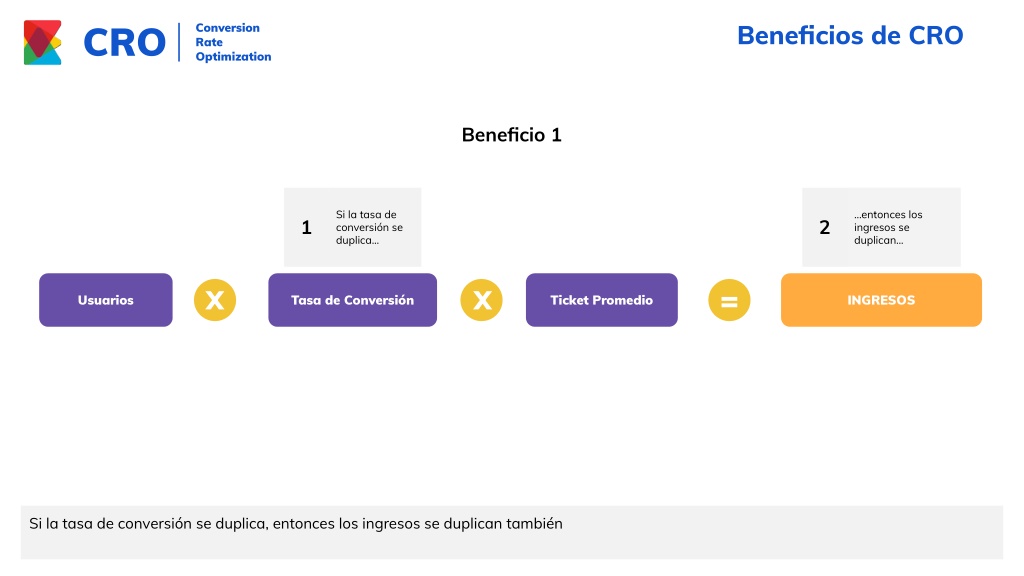This screenshot has width=1024, height=576.
Task: Click the second yellow multiplication X circle
Action: tap(481, 300)
